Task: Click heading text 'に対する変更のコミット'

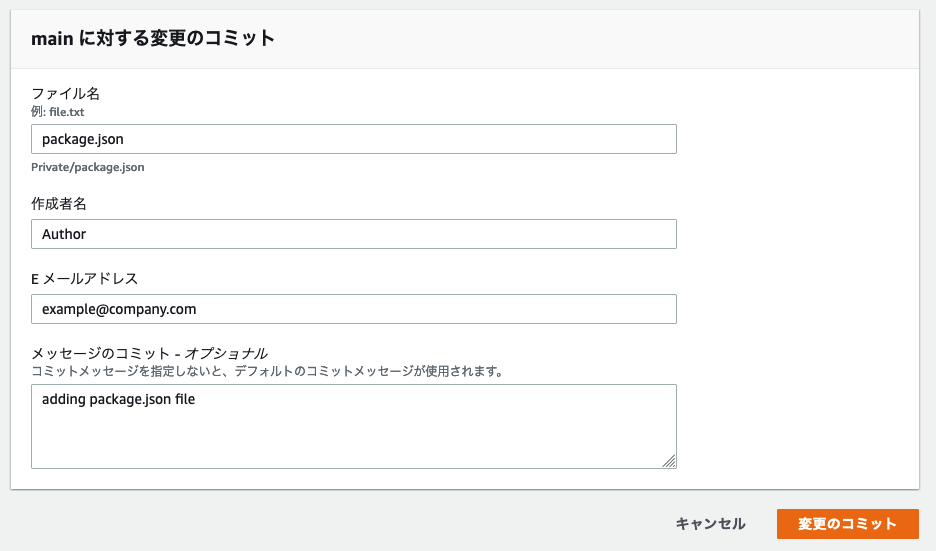Action: pos(177,39)
